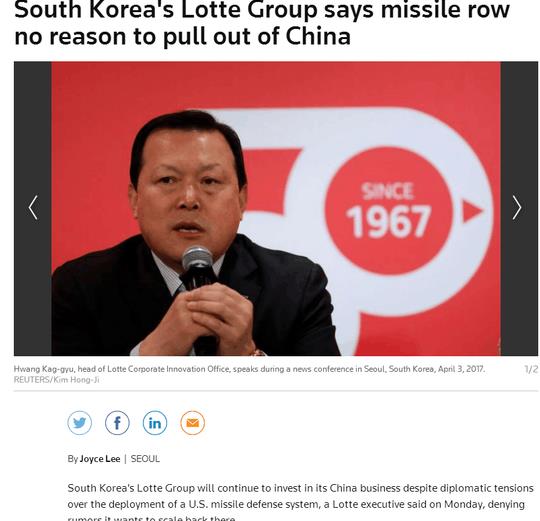Click the news conference photo
The height and width of the screenshot is (521, 540).
point(276,209)
